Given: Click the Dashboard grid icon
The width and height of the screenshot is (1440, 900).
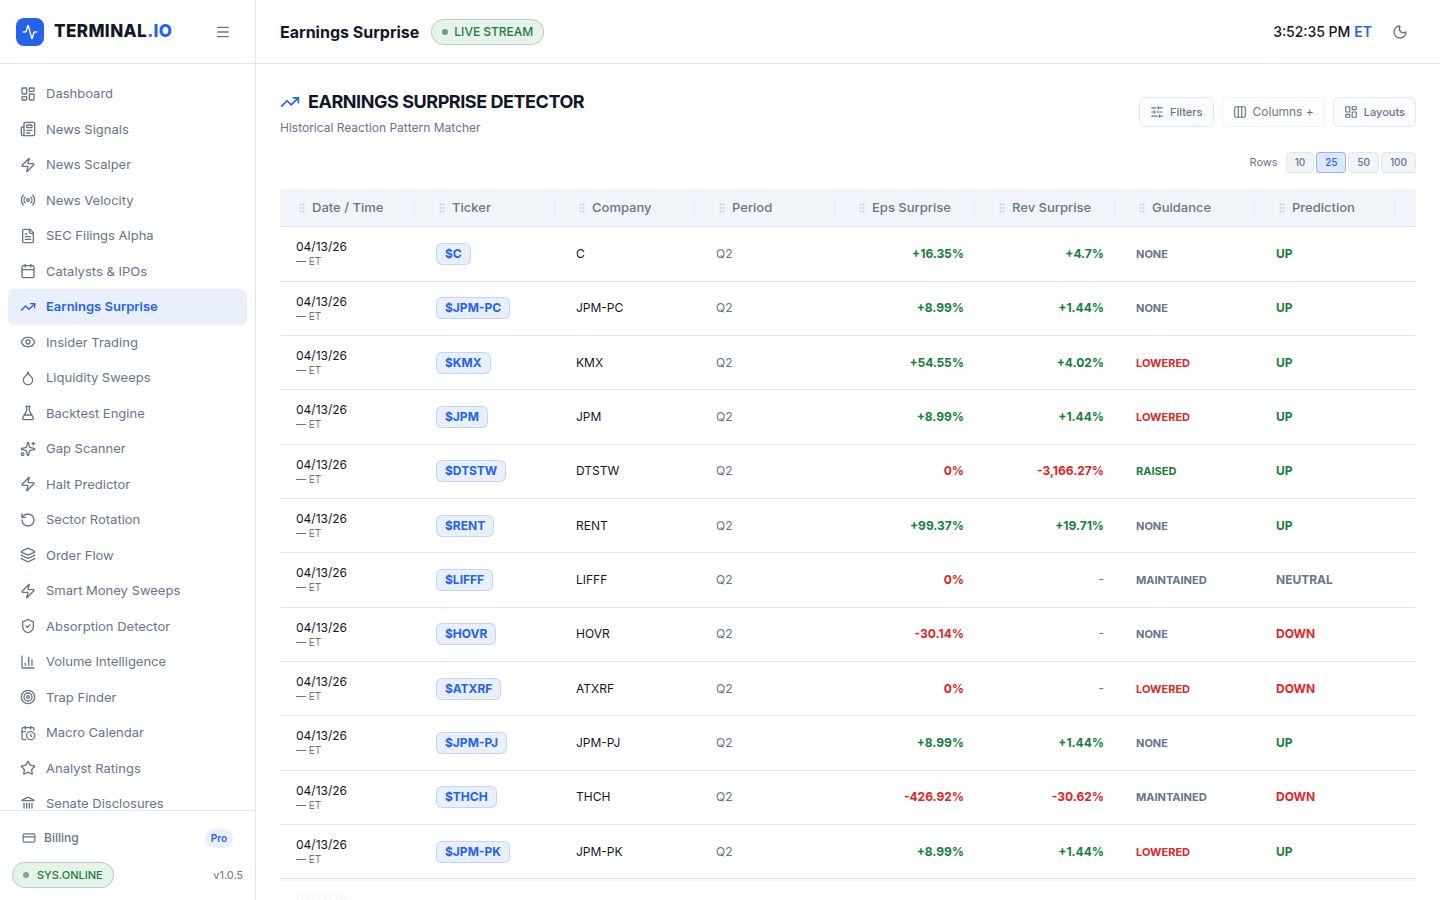Looking at the screenshot, I should point(28,94).
